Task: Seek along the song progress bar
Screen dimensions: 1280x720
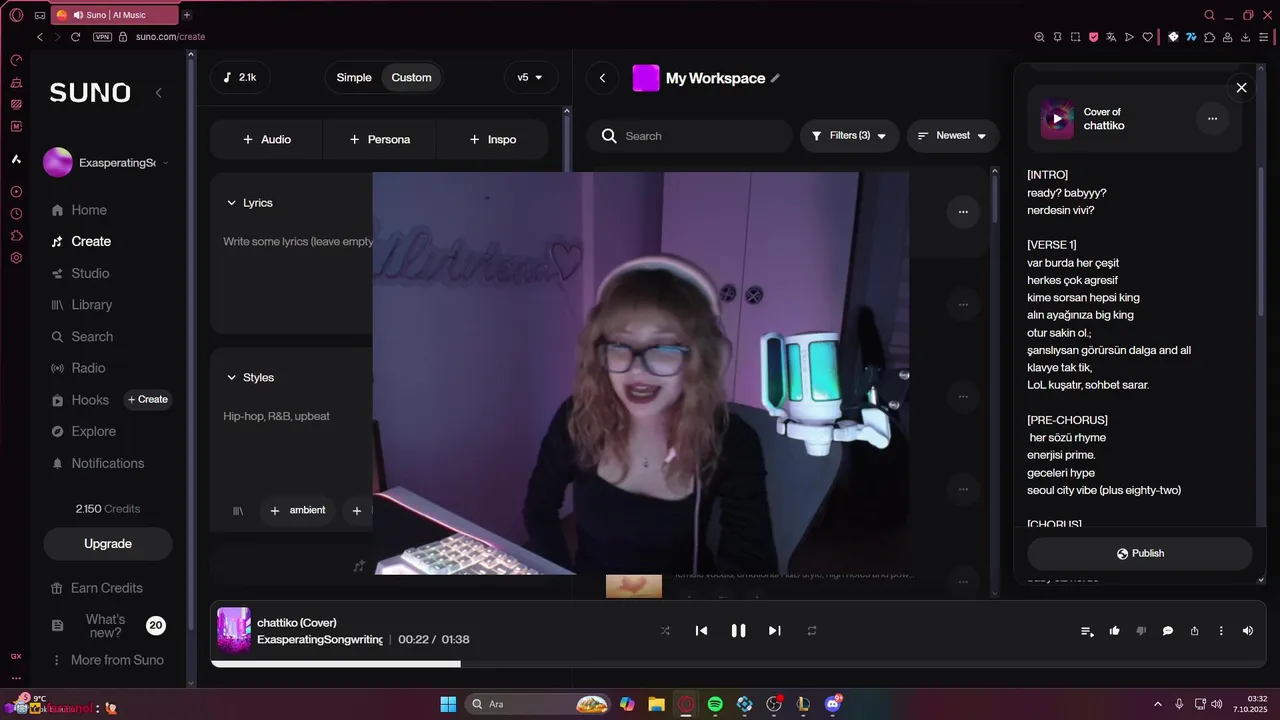Action: [738, 663]
